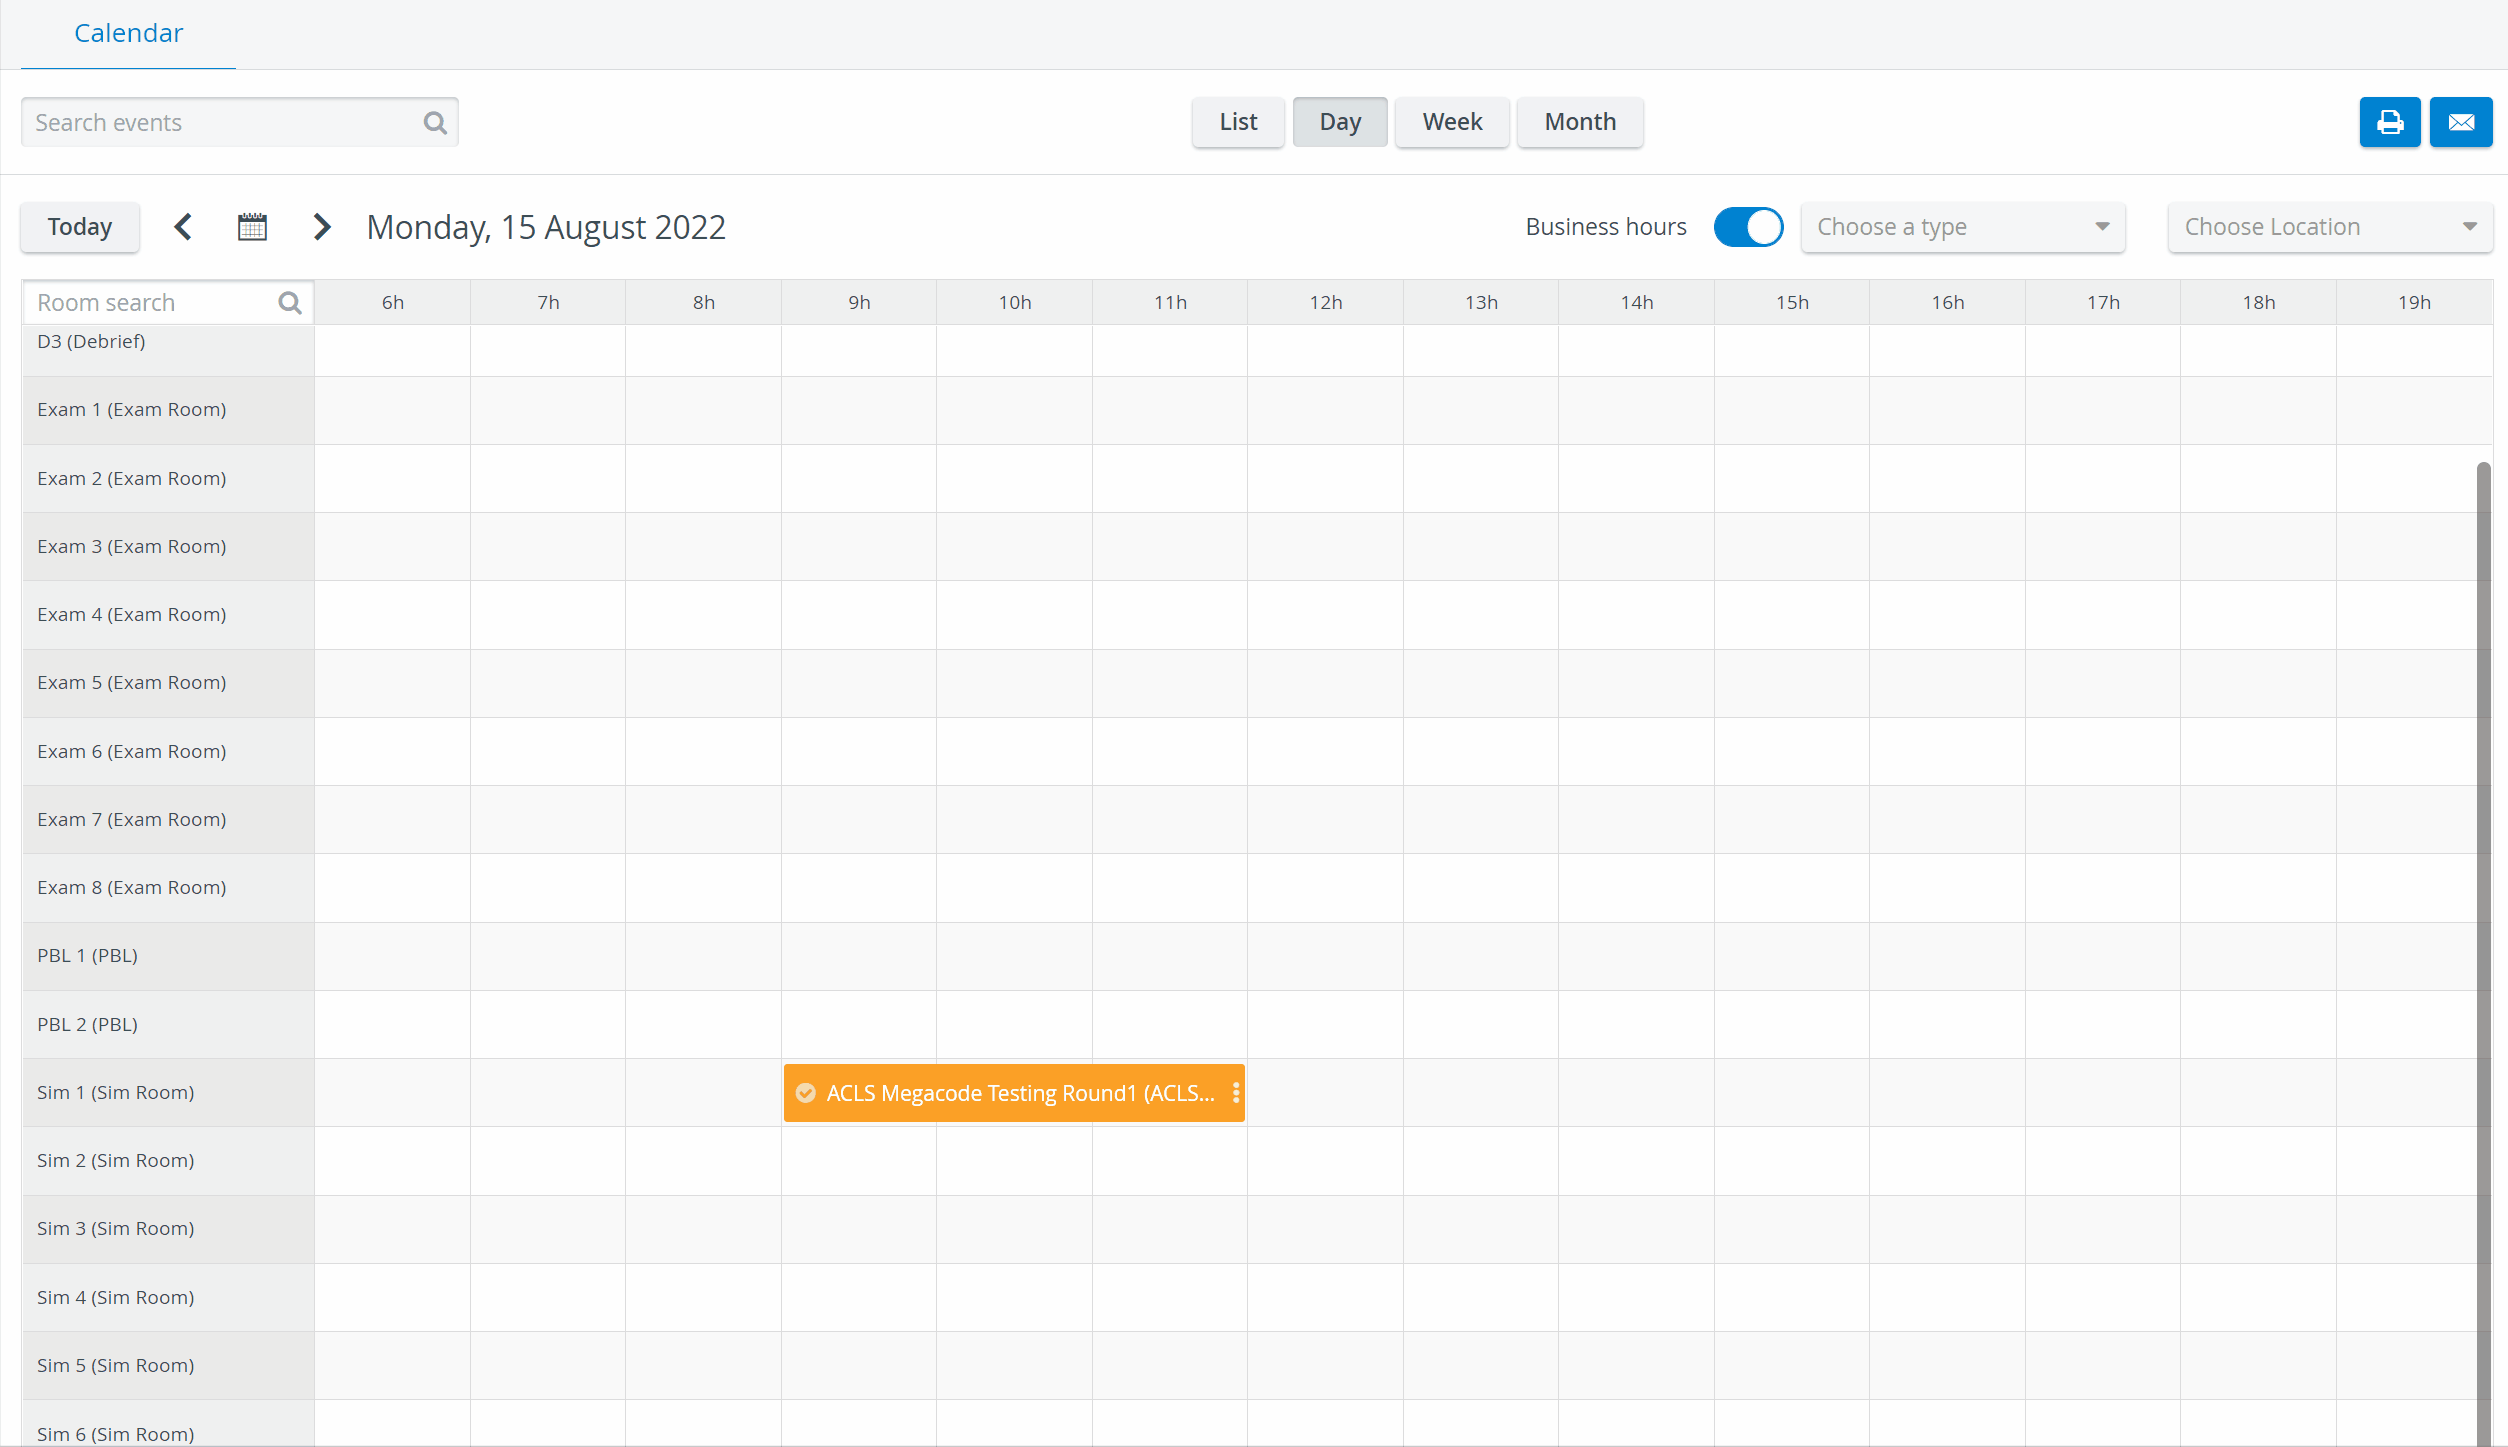The image size is (2508, 1447).
Task: Switch to Month view
Action: (x=1580, y=122)
